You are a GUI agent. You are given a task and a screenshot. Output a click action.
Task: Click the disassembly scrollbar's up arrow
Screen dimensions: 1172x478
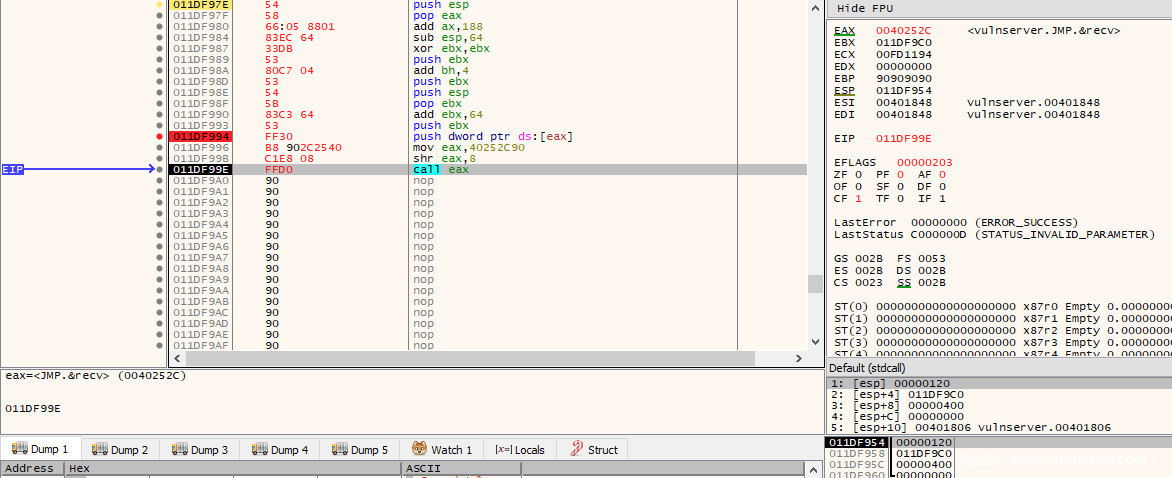tap(814, 6)
